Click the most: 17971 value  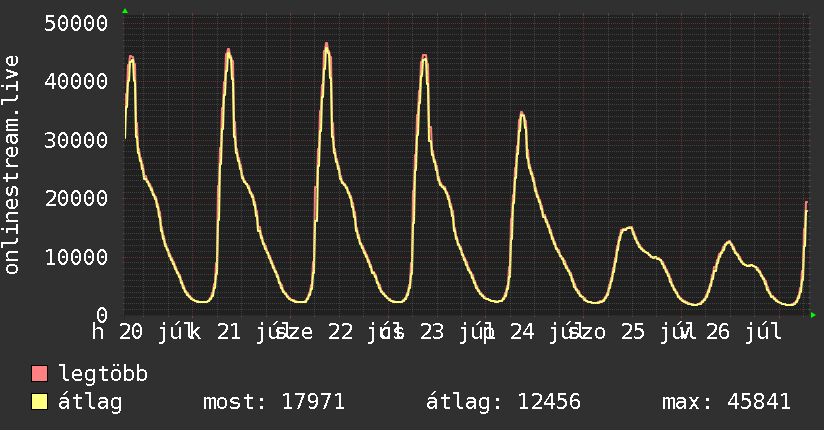pos(274,402)
